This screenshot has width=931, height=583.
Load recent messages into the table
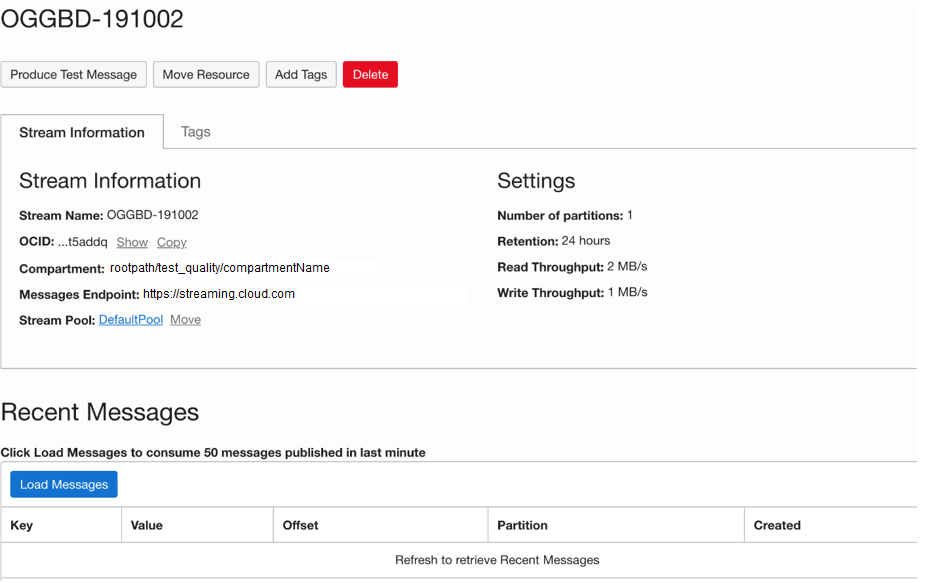coord(64,485)
